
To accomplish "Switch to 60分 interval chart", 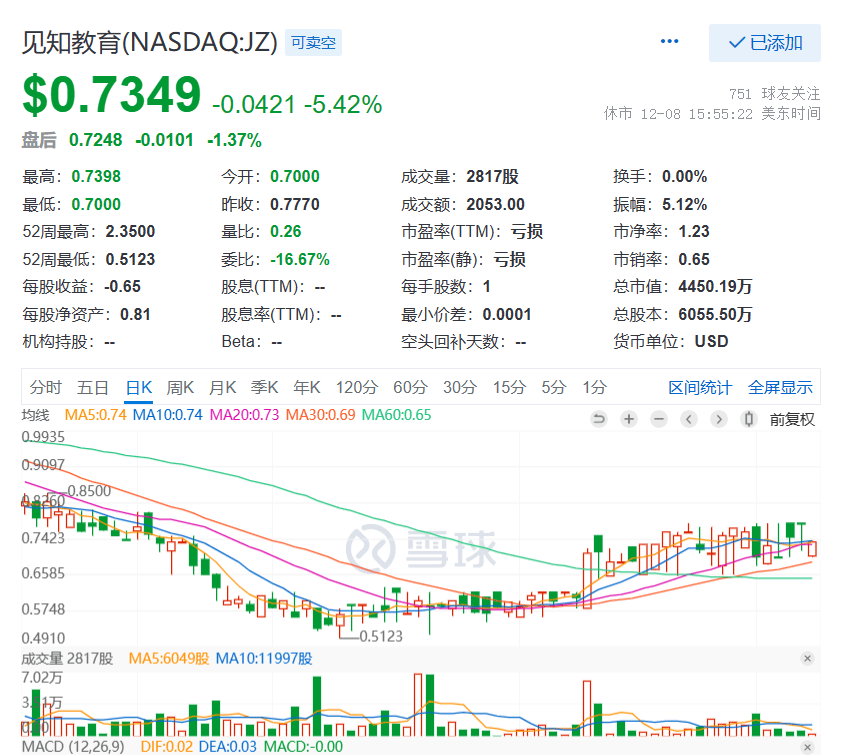I will pos(410,388).
